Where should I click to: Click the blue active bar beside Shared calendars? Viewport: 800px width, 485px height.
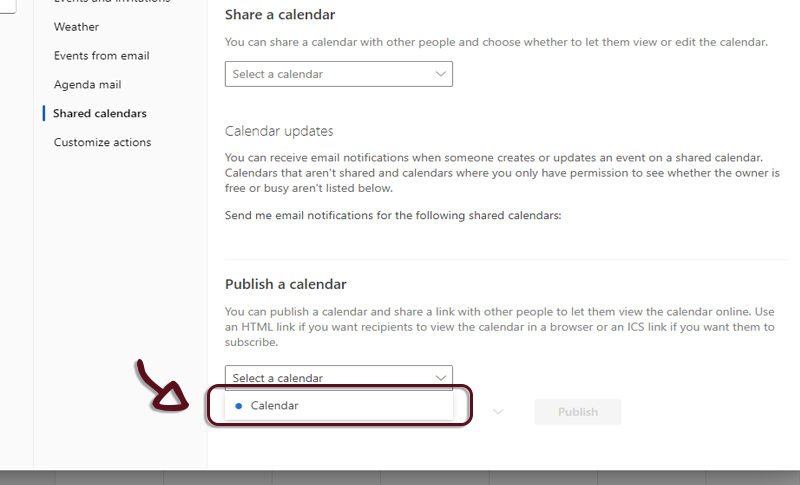(x=44, y=114)
